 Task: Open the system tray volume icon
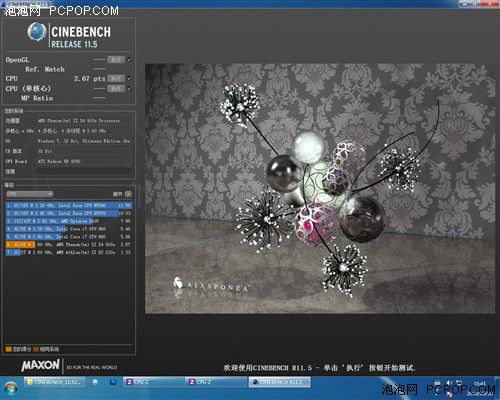pos(448,383)
